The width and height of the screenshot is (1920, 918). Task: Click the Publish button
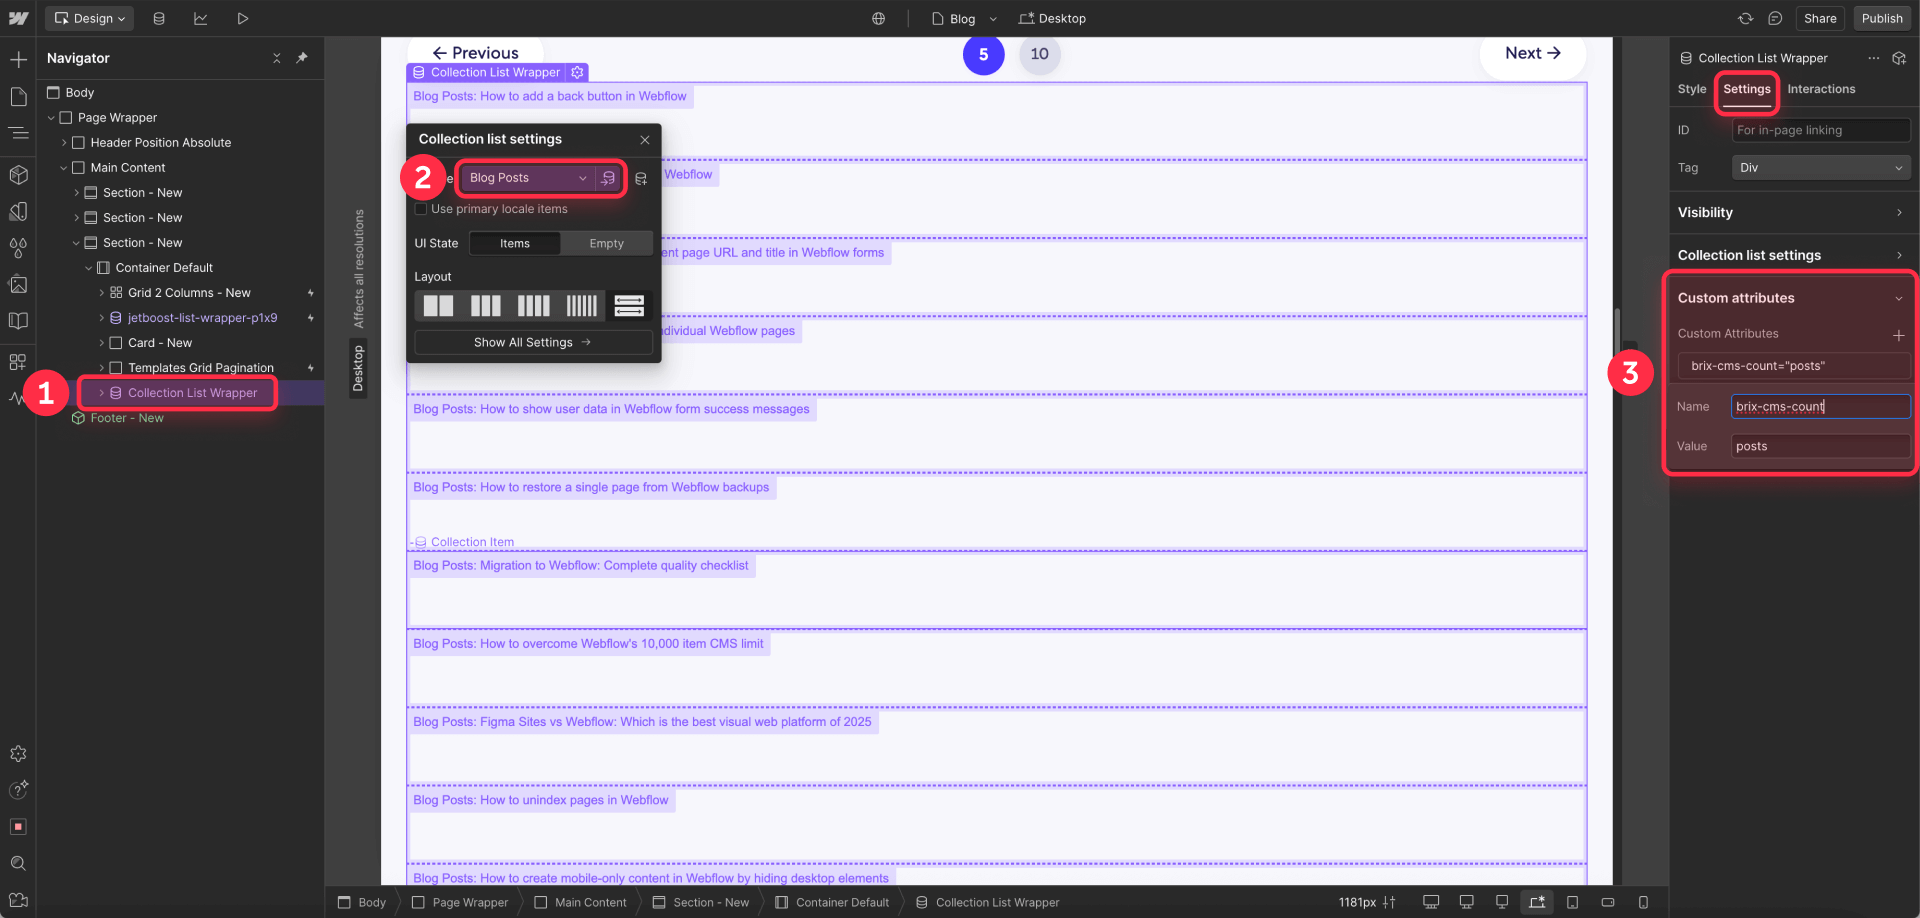1882,18
